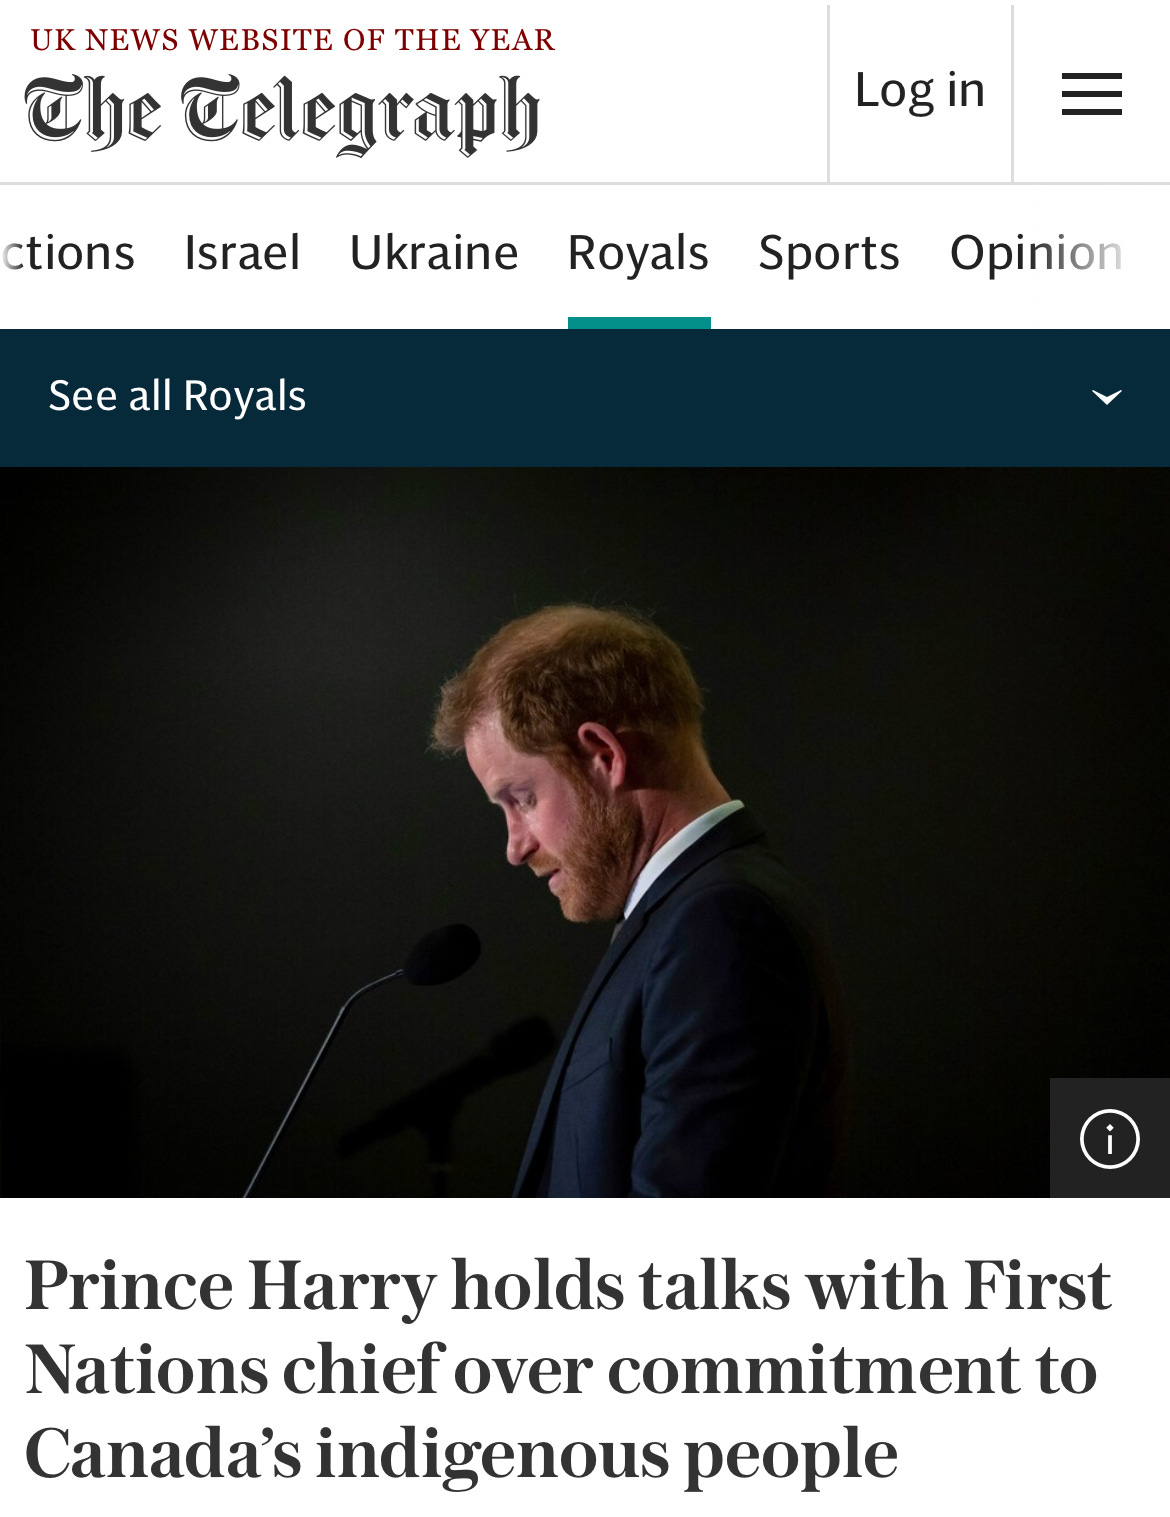Image resolution: width=1170 pixels, height=1517 pixels.
Task: Go to the Sports tab
Action: coord(829,254)
